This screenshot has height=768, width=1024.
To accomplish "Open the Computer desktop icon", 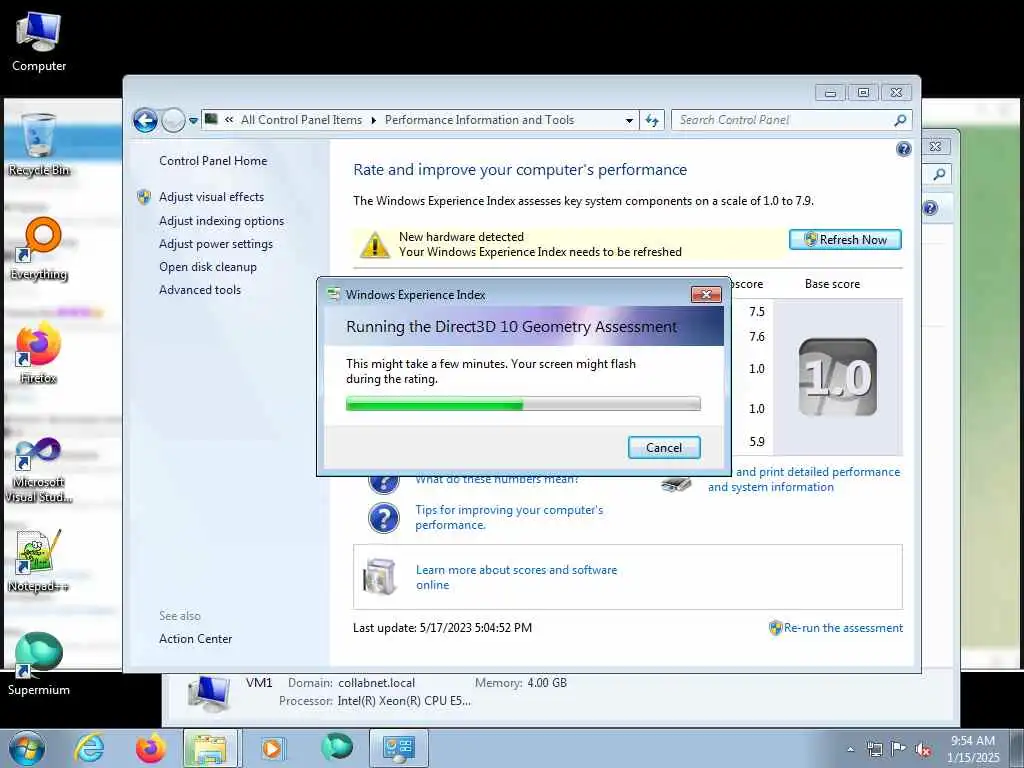I will (39, 42).
